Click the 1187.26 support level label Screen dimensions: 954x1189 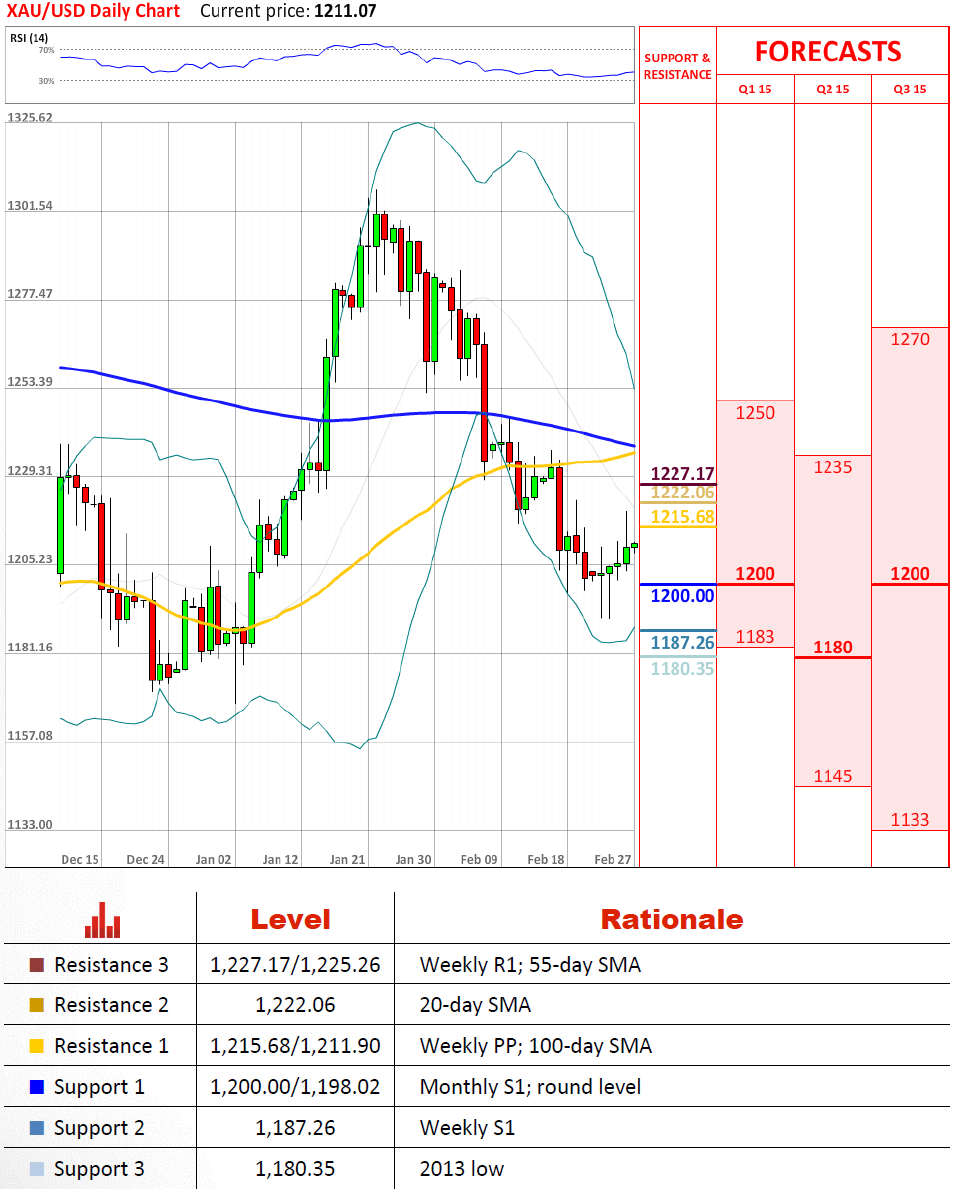pos(683,642)
